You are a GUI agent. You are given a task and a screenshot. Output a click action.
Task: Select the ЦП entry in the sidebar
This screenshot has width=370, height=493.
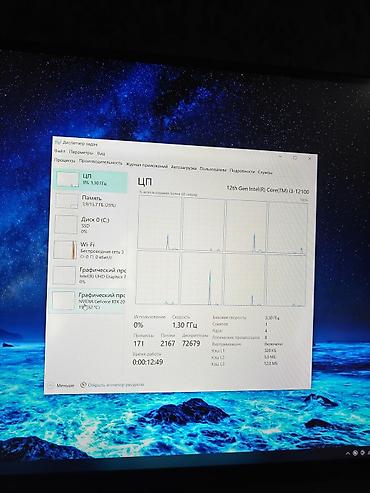[x=91, y=180]
